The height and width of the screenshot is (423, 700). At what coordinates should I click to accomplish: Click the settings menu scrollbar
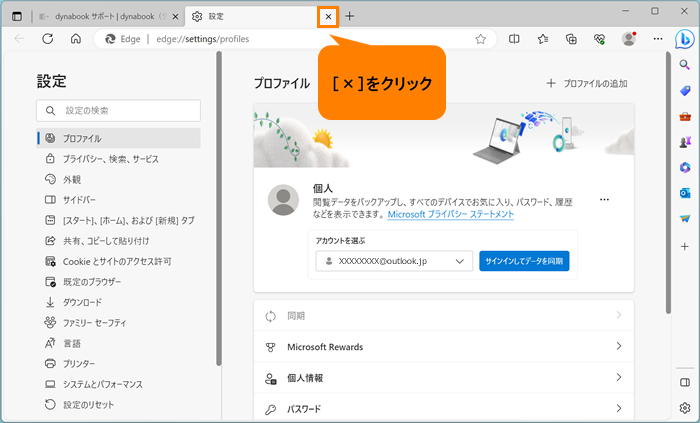coord(219,209)
